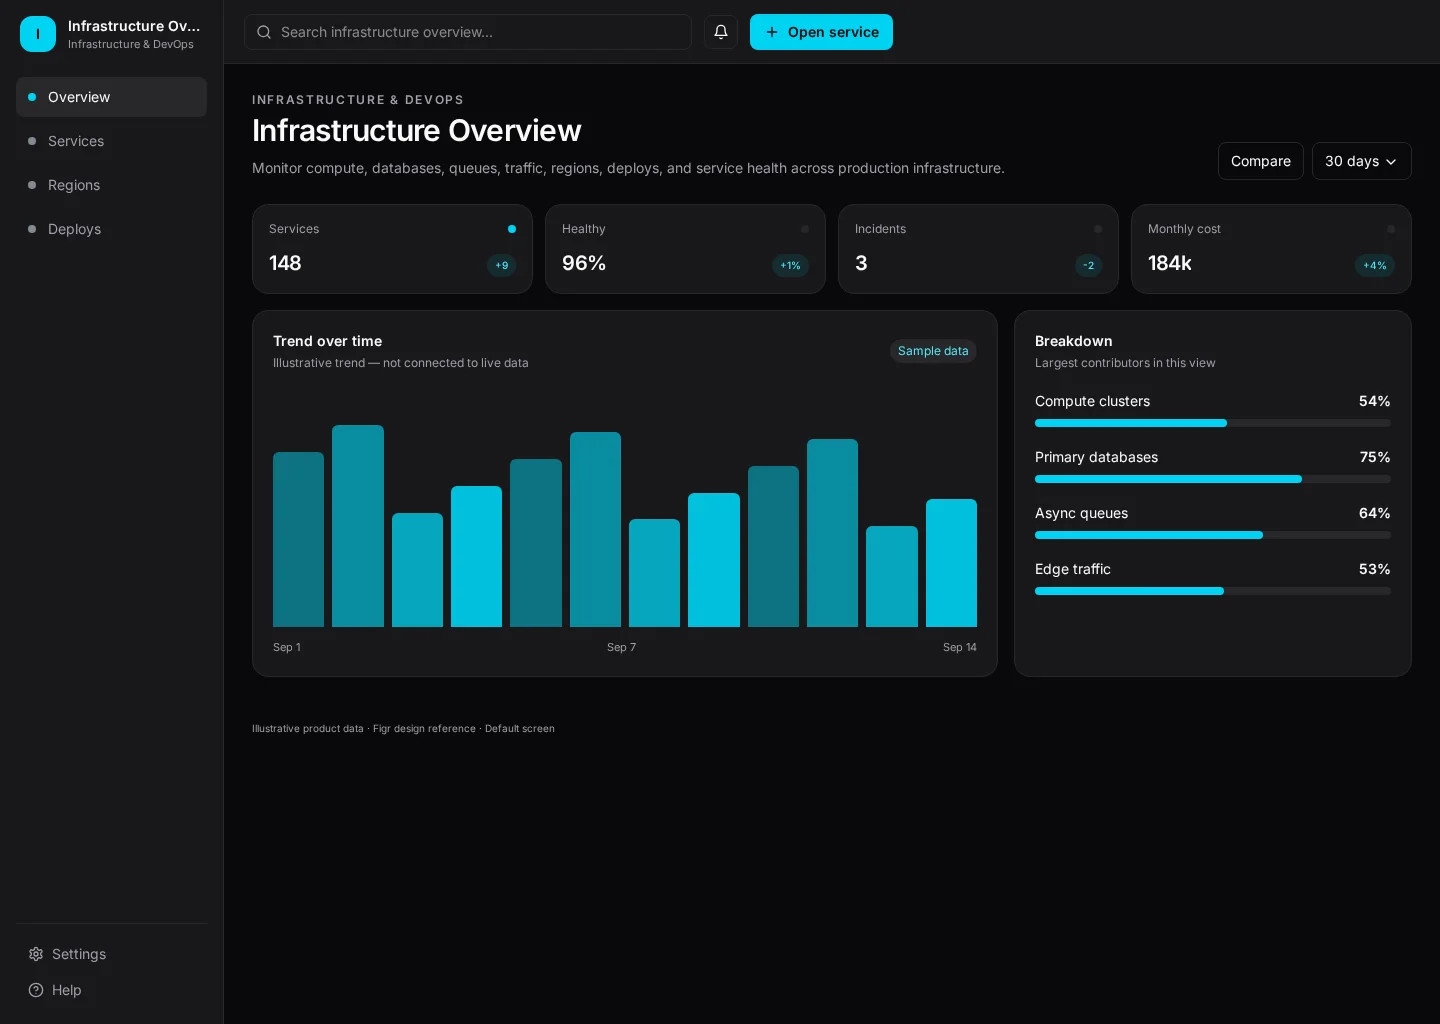Click the +4% change badge

(x=1375, y=265)
